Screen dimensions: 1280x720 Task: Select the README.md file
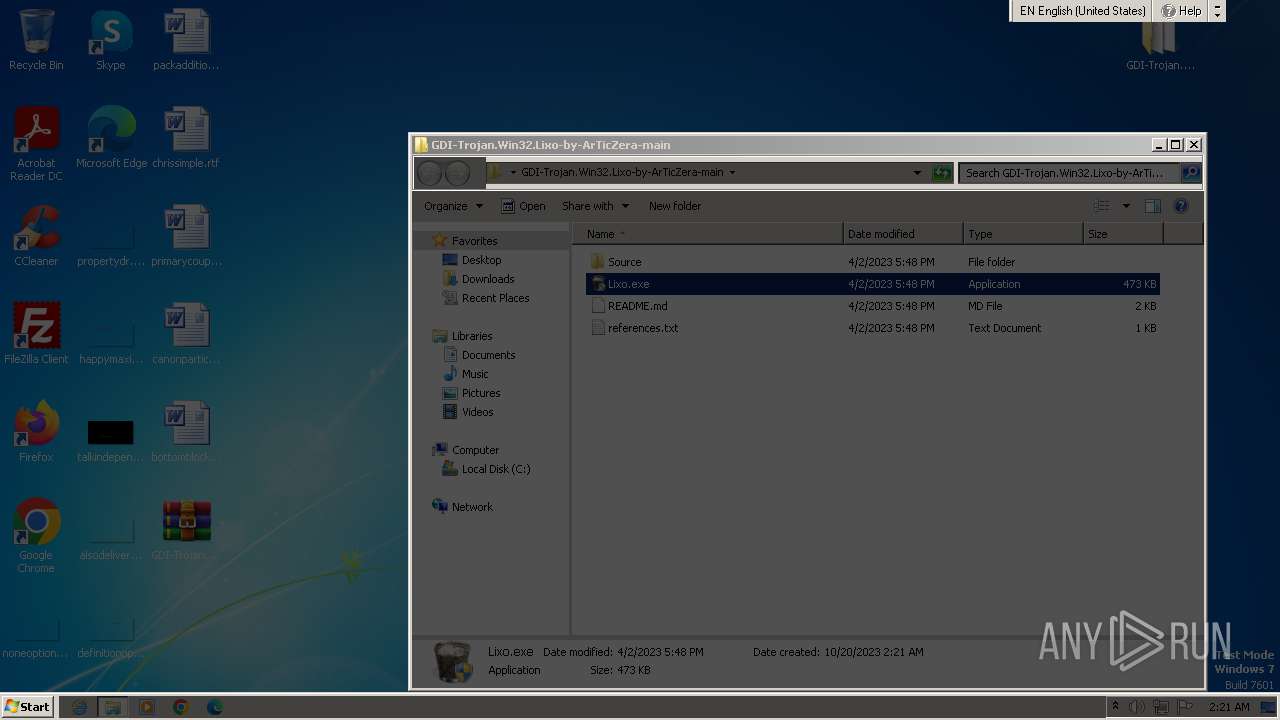873,306
